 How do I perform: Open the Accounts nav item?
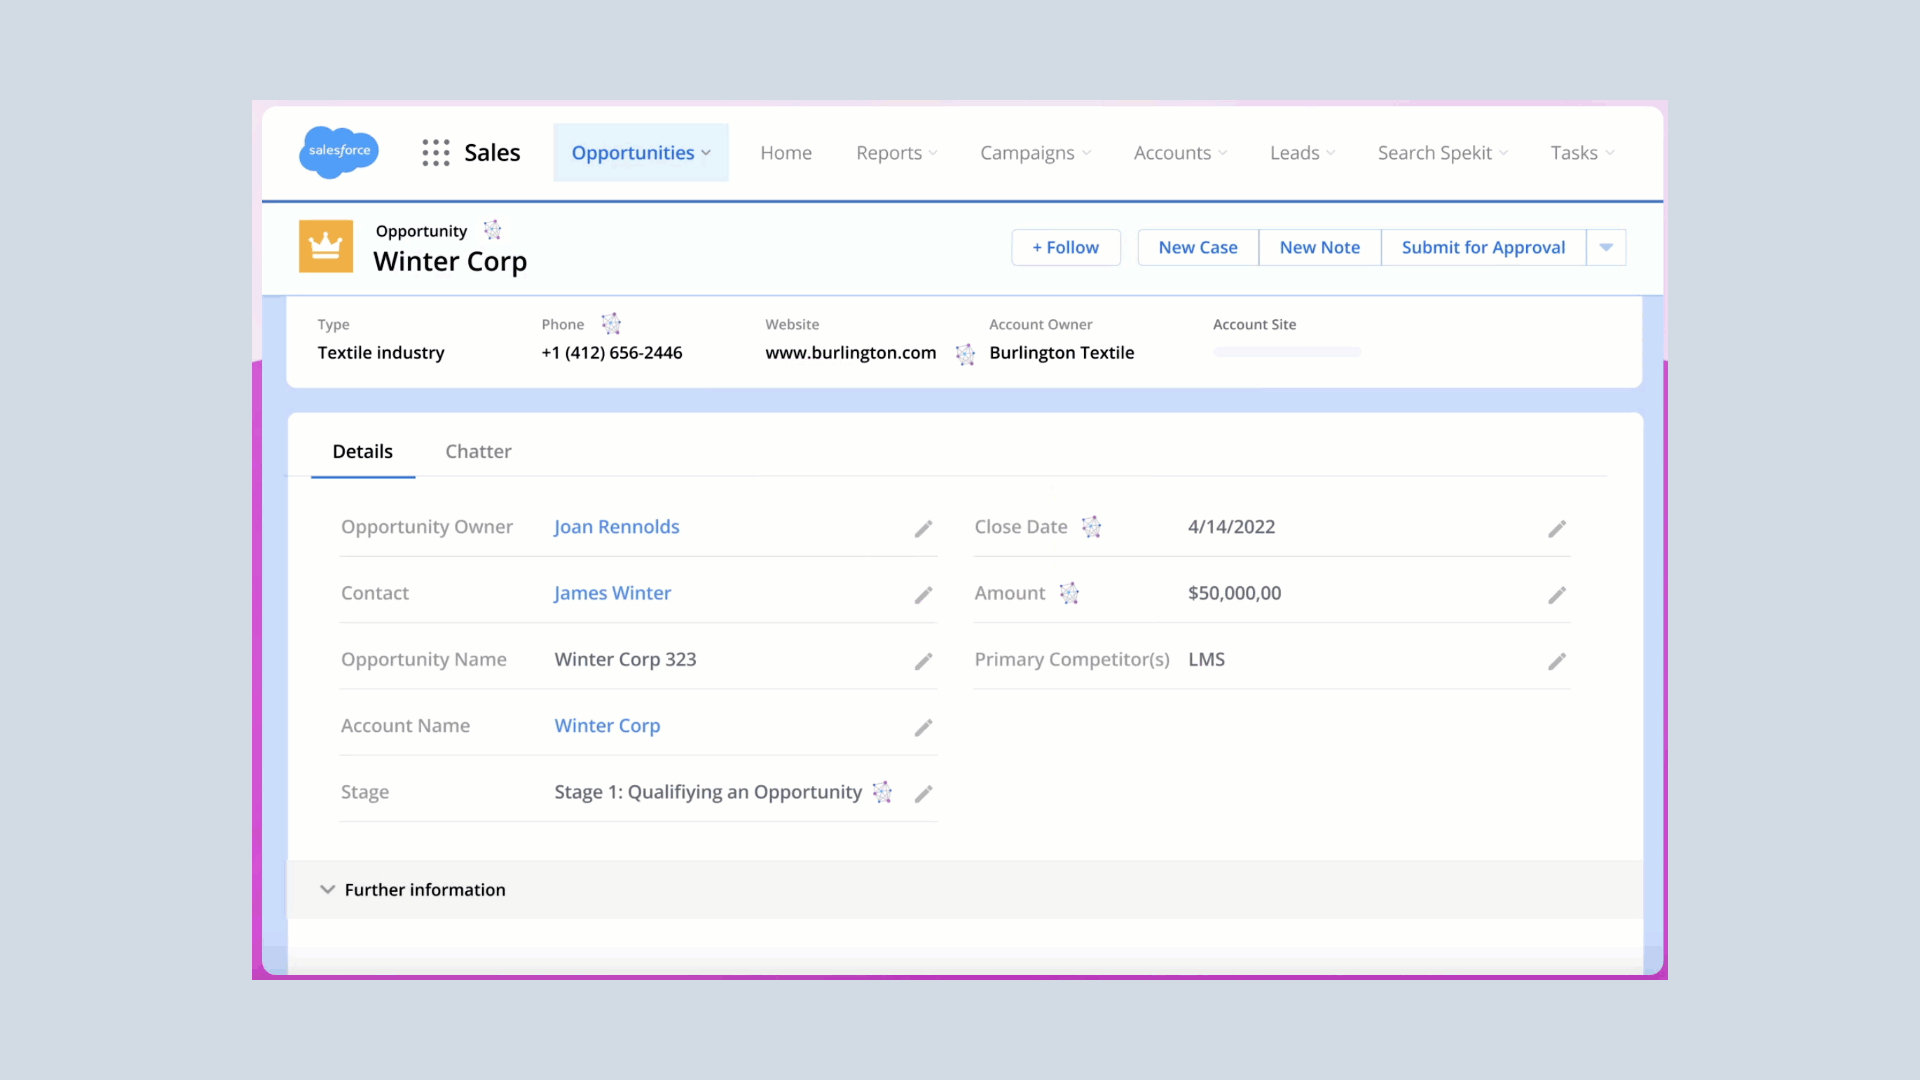coord(1172,153)
